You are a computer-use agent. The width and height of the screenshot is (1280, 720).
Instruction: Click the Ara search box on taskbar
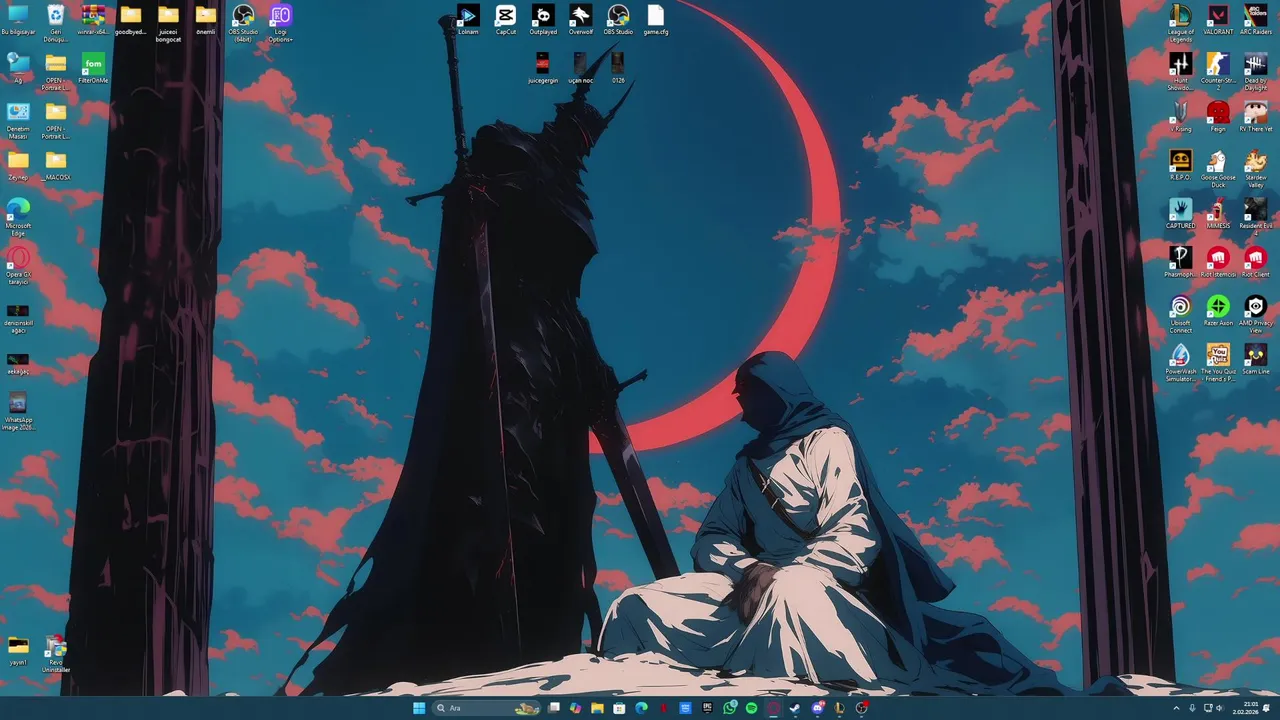[486, 708]
